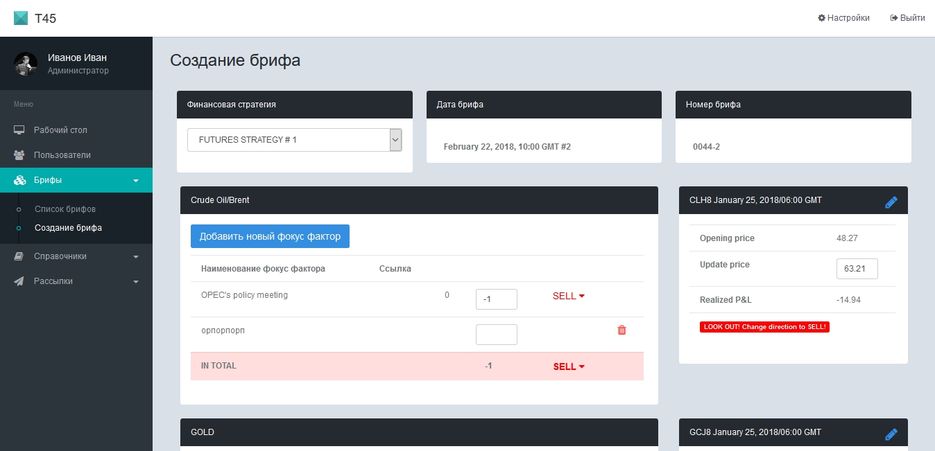Open Рабочий стол monitor icon

19,130
